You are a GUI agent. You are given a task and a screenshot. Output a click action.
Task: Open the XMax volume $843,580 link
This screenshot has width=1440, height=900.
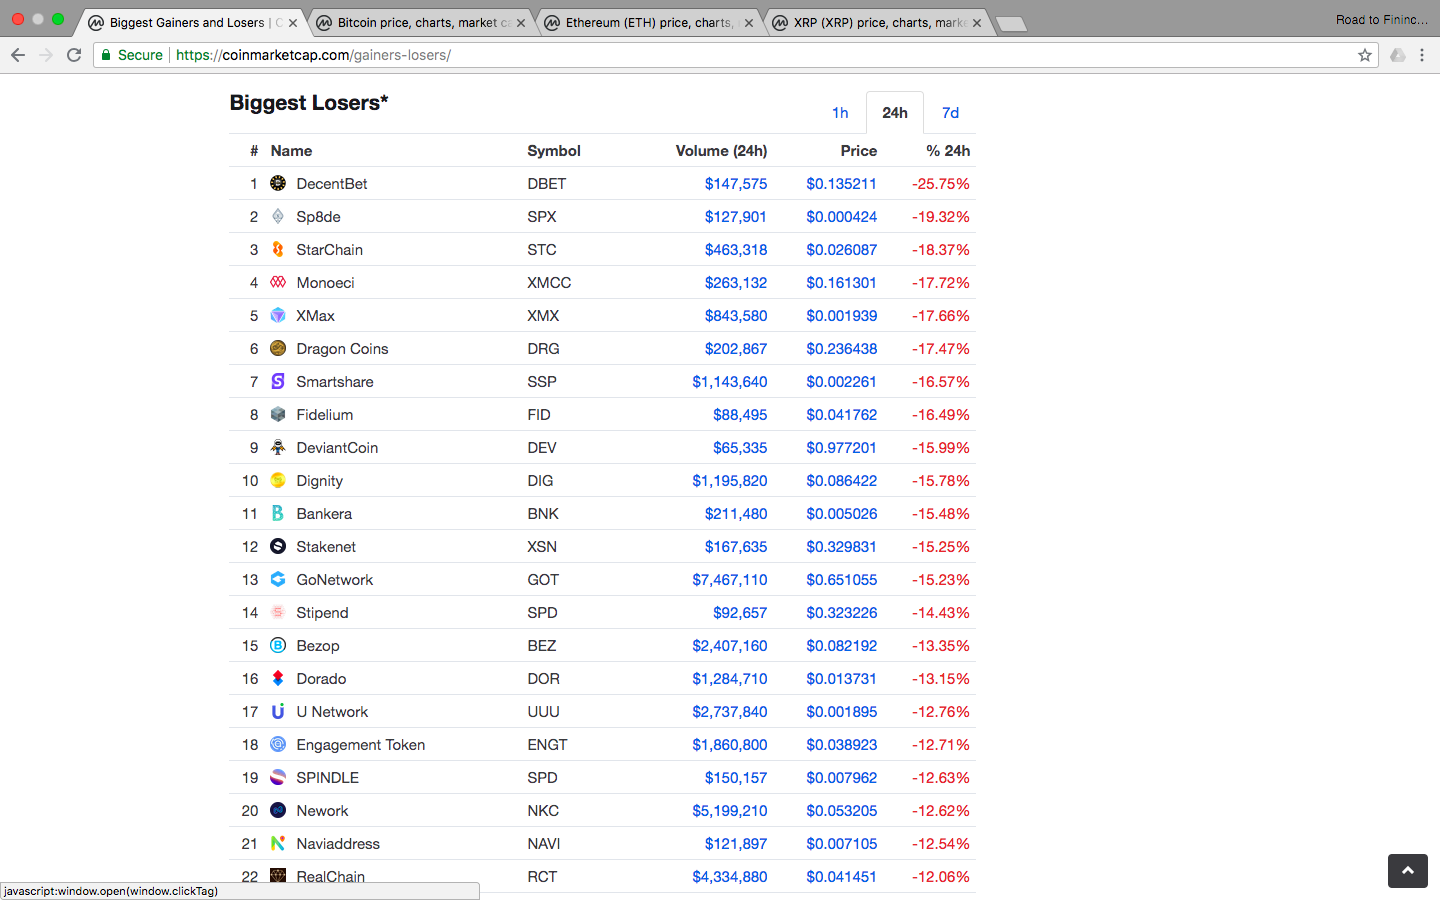(x=736, y=316)
